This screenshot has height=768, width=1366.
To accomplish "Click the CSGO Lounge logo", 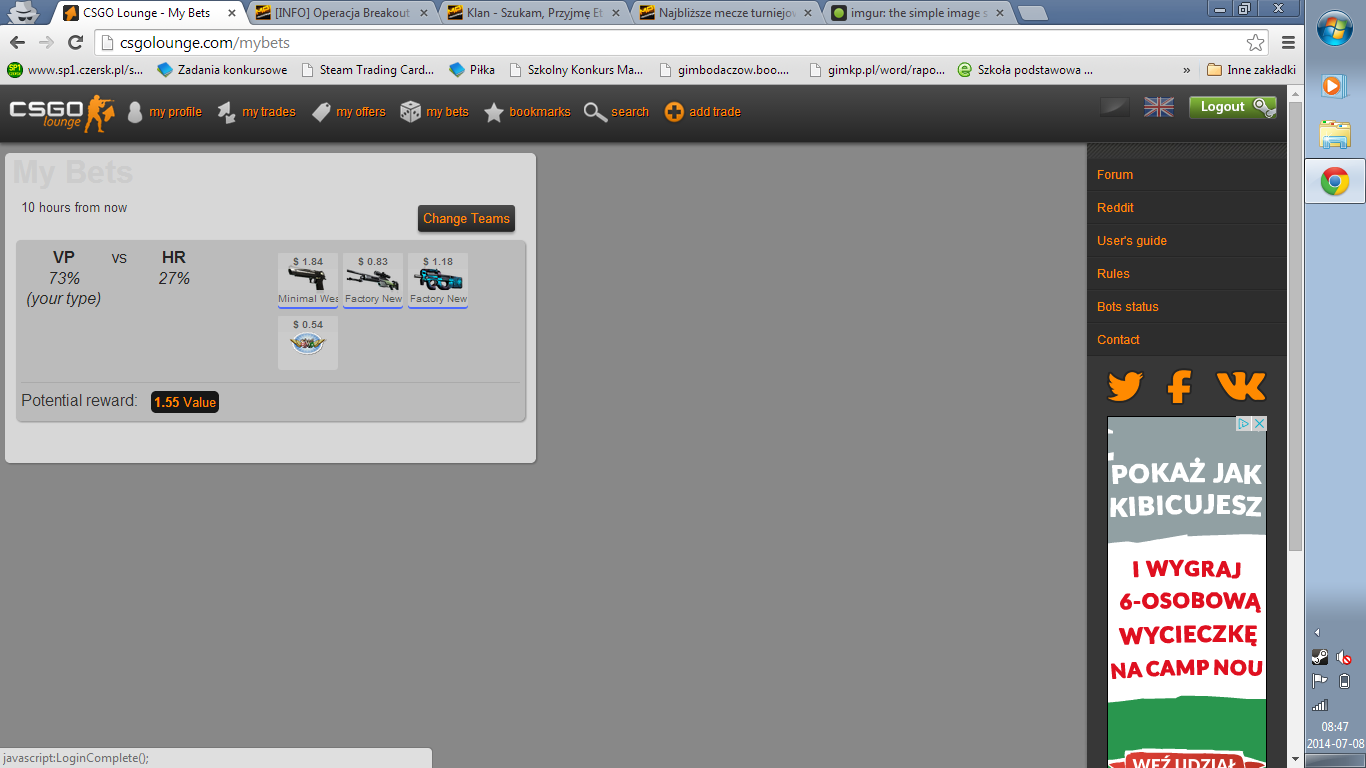I will tap(62, 112).
